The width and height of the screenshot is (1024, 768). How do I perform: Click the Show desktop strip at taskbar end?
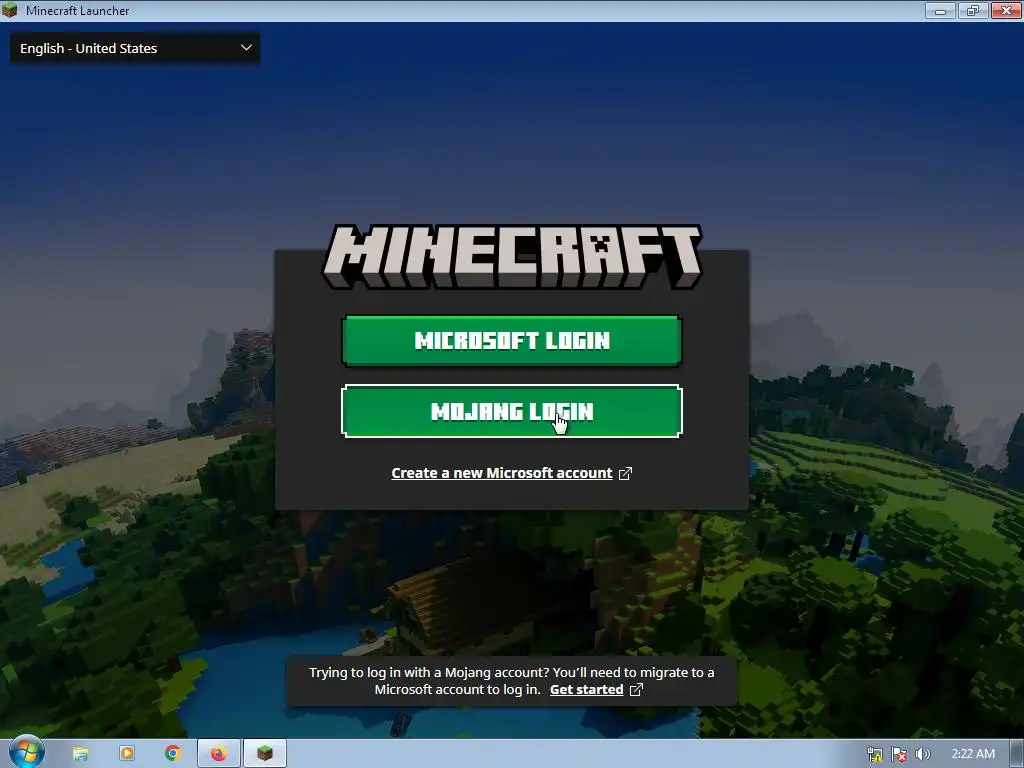click(1016, 754)
